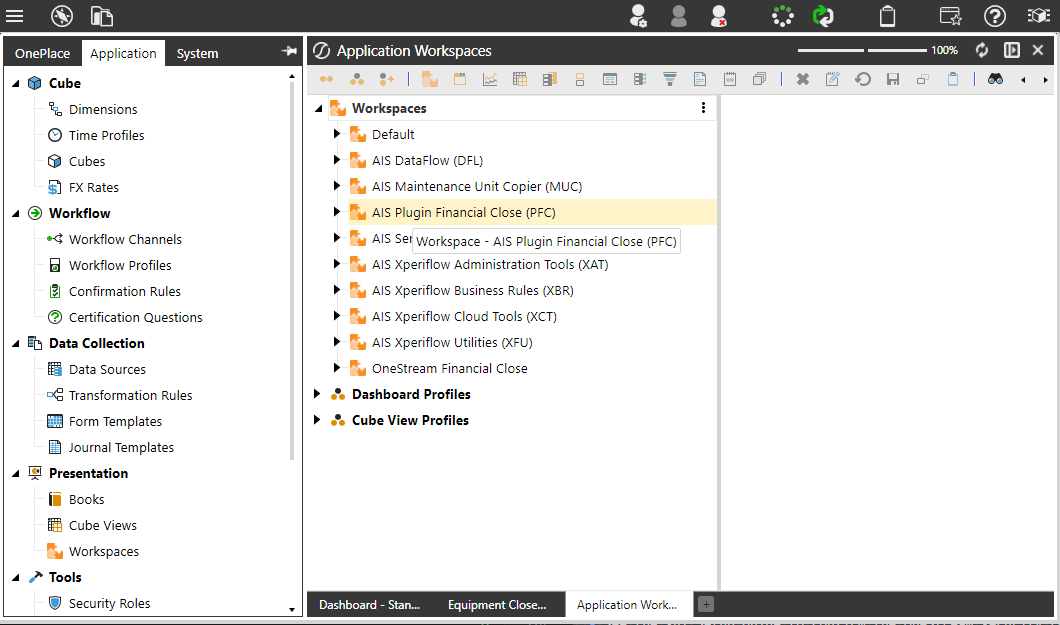Viewport: 1060px width, 625px height.
Task: Expand the Dashboard Profiles node
Action: pyautogui.click(x=316, y=394)
